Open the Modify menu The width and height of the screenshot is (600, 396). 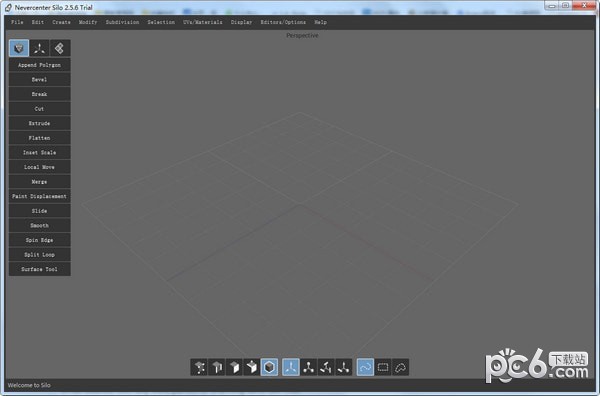point(88,22)
